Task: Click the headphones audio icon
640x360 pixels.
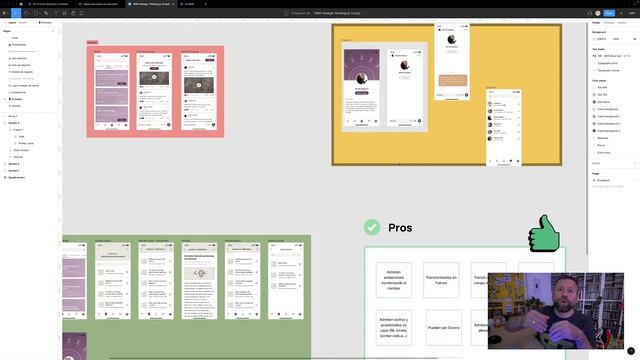Action: pyautogui.click(x=589, y=13)
